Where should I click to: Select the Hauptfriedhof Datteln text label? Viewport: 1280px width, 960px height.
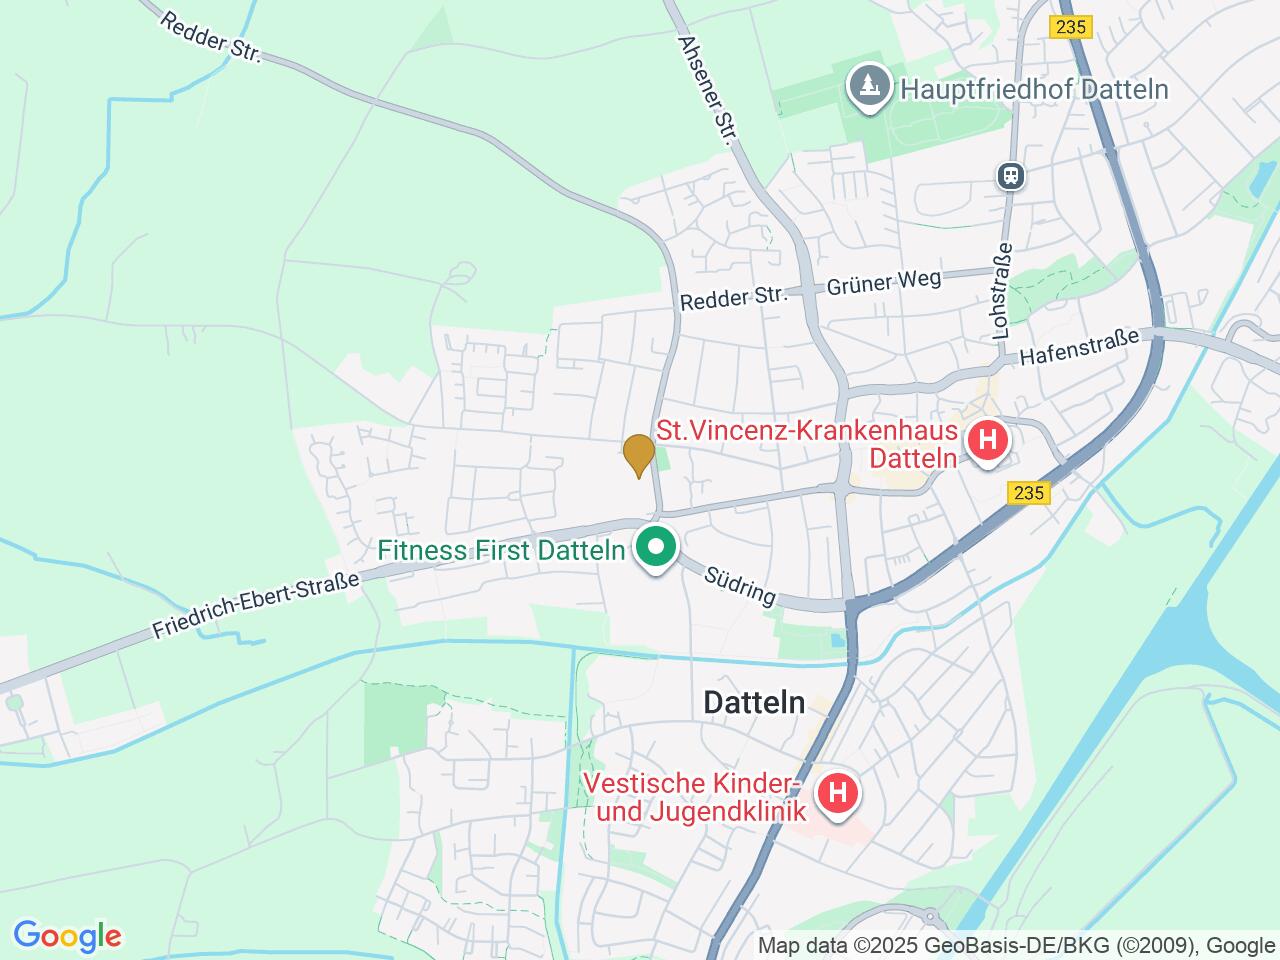tap(1034, 89)
